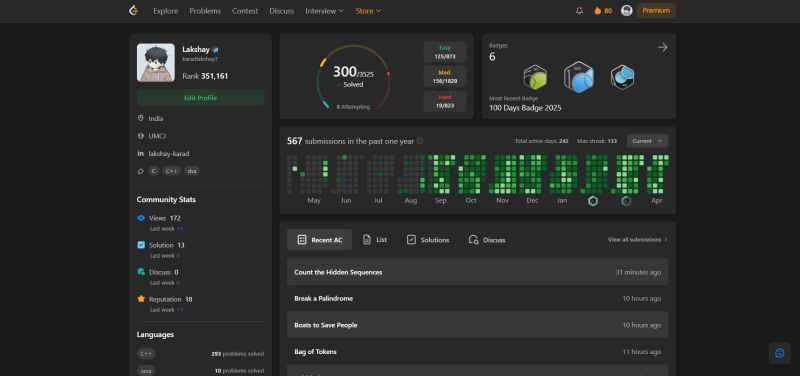The image size is (800, 376).
Task: Open the user avatar menu
Action: coord(627,11)
